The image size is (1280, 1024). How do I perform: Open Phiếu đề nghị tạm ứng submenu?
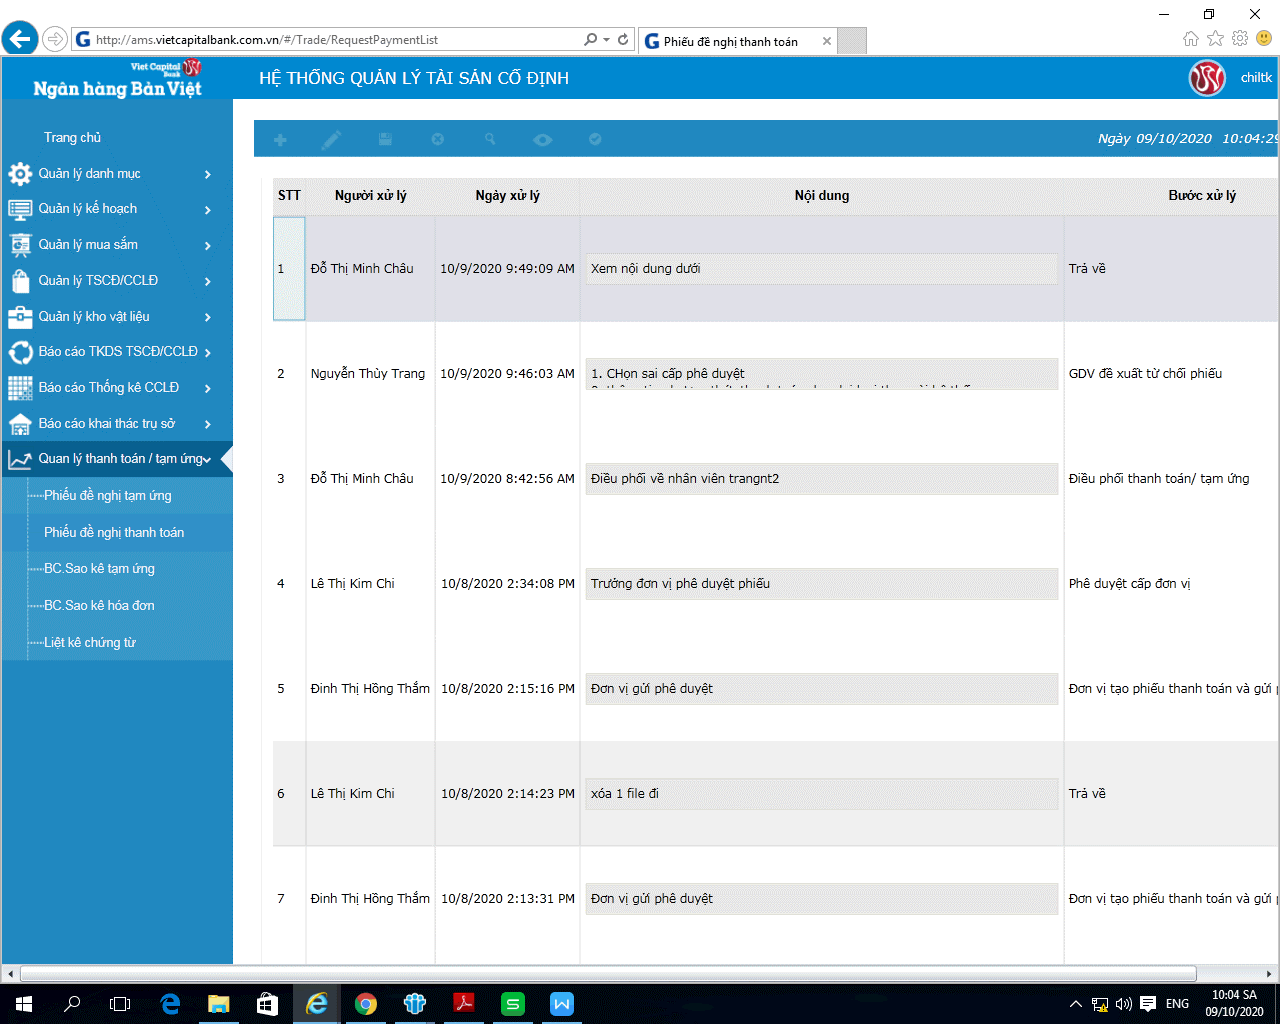pos(108,496)
